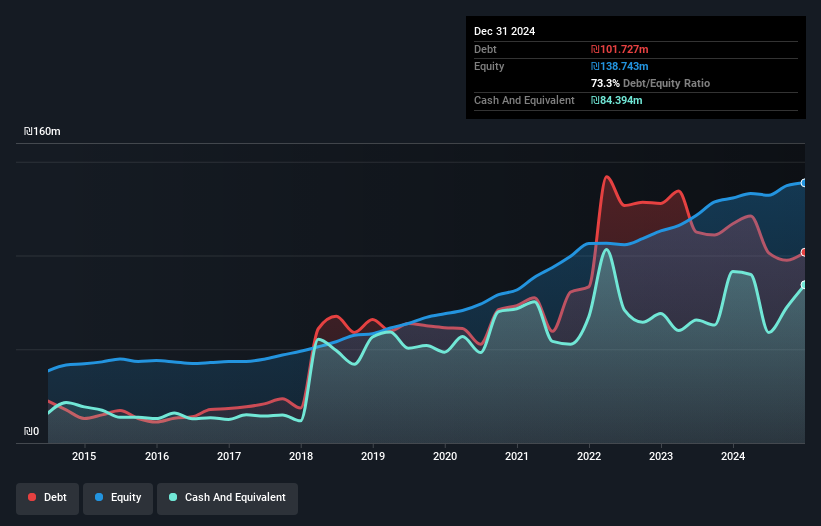Toggle the Cash And Equivalent legend button

(x=227, y=498)
